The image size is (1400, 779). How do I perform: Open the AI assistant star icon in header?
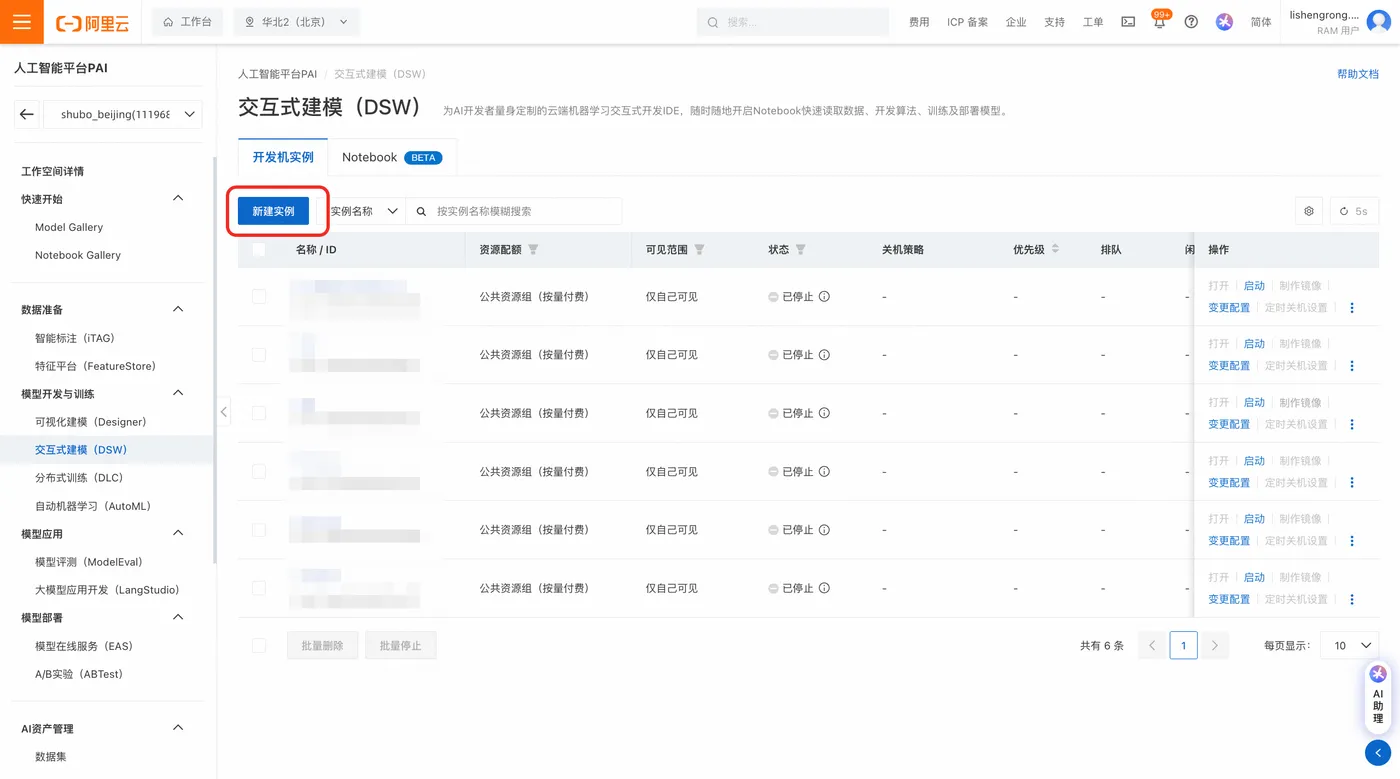1224,22
